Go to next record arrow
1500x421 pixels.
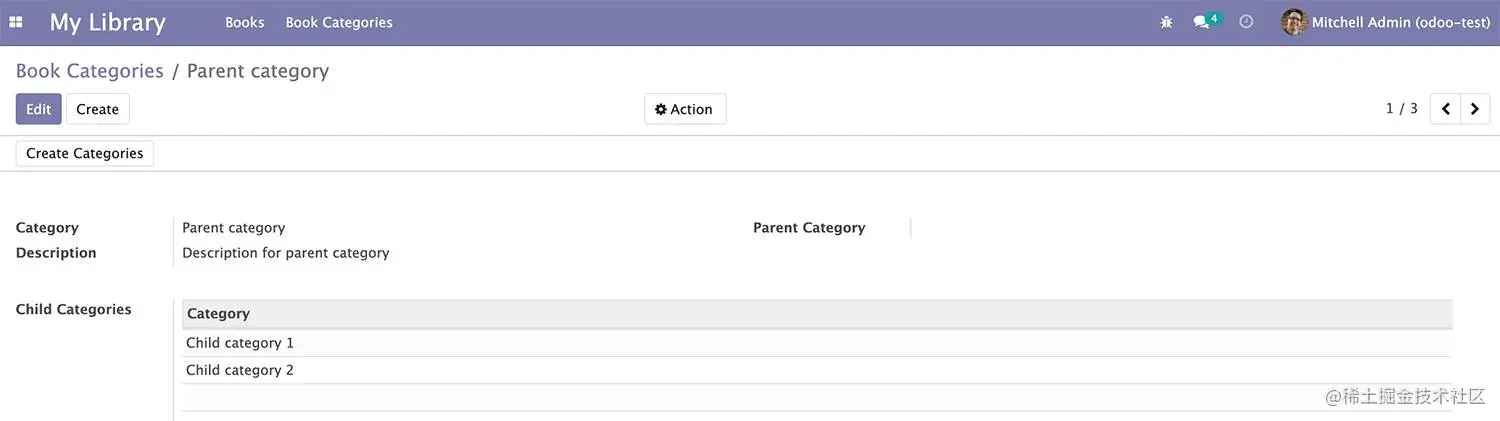[1475, 109]
